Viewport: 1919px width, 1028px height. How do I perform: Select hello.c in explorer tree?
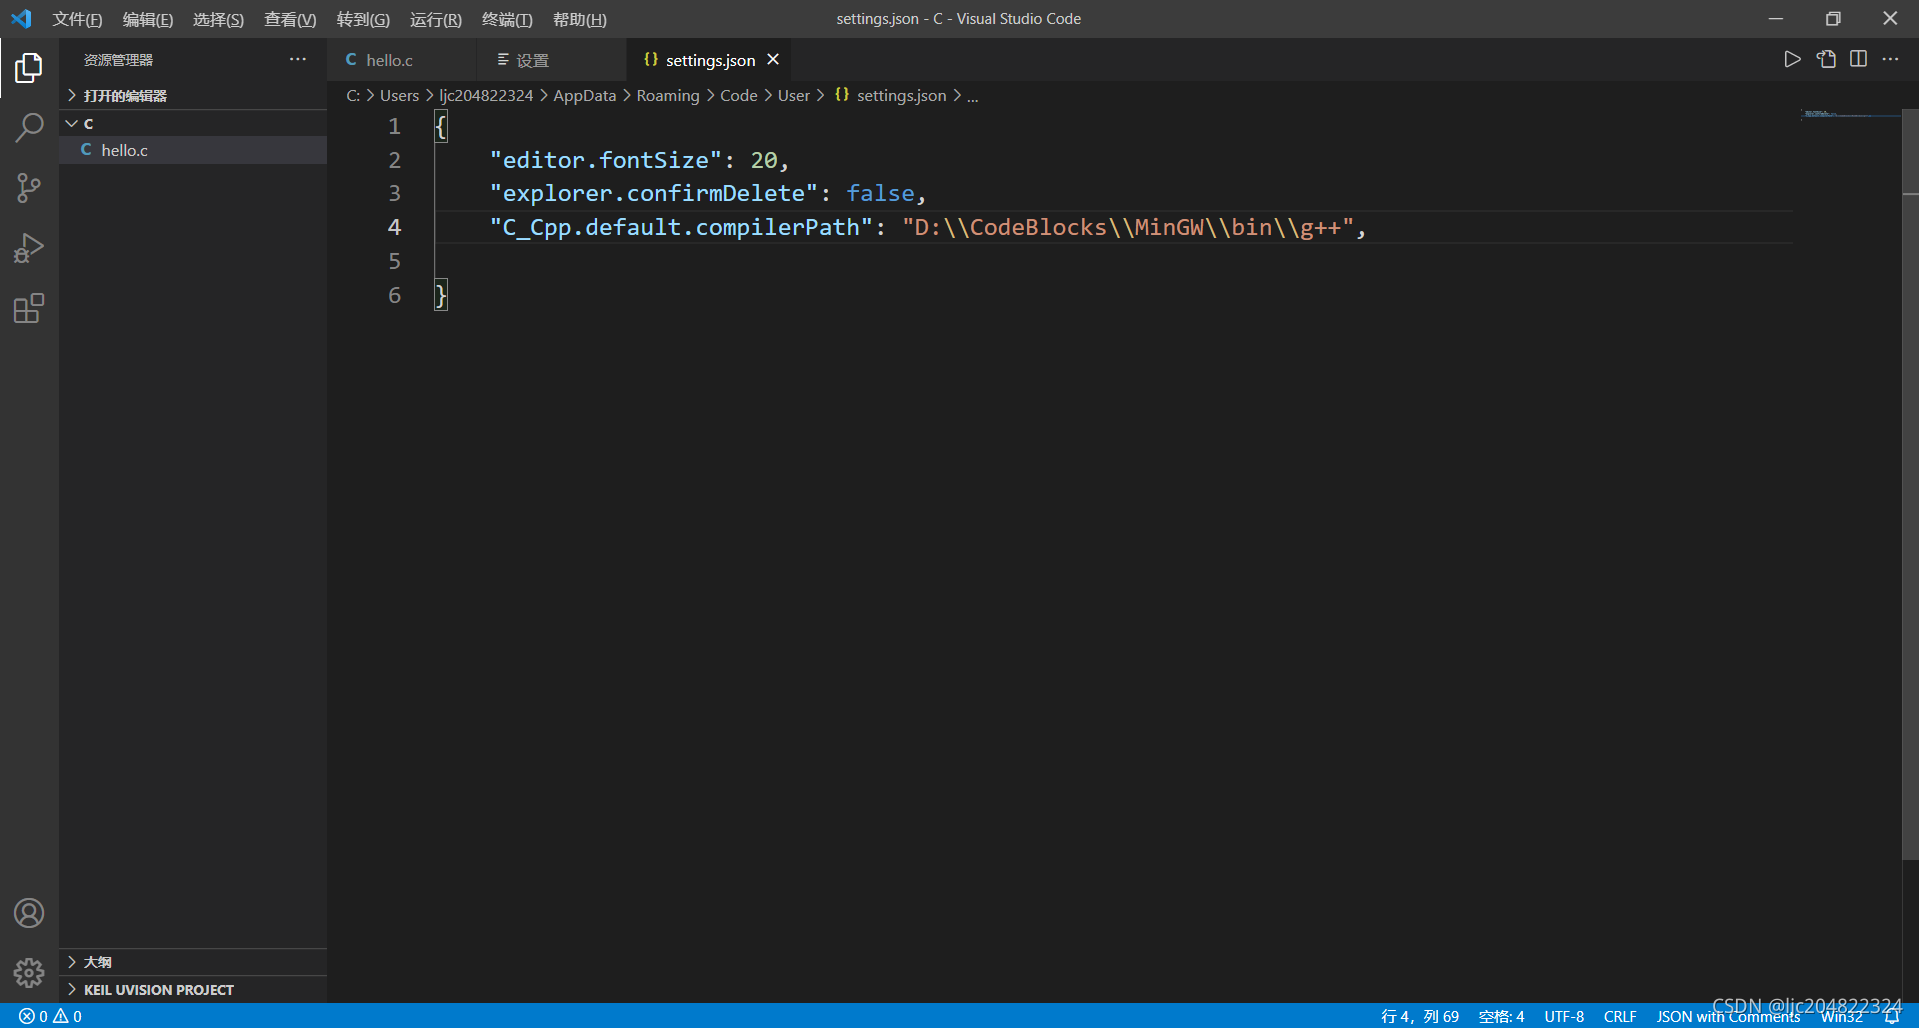193,150
